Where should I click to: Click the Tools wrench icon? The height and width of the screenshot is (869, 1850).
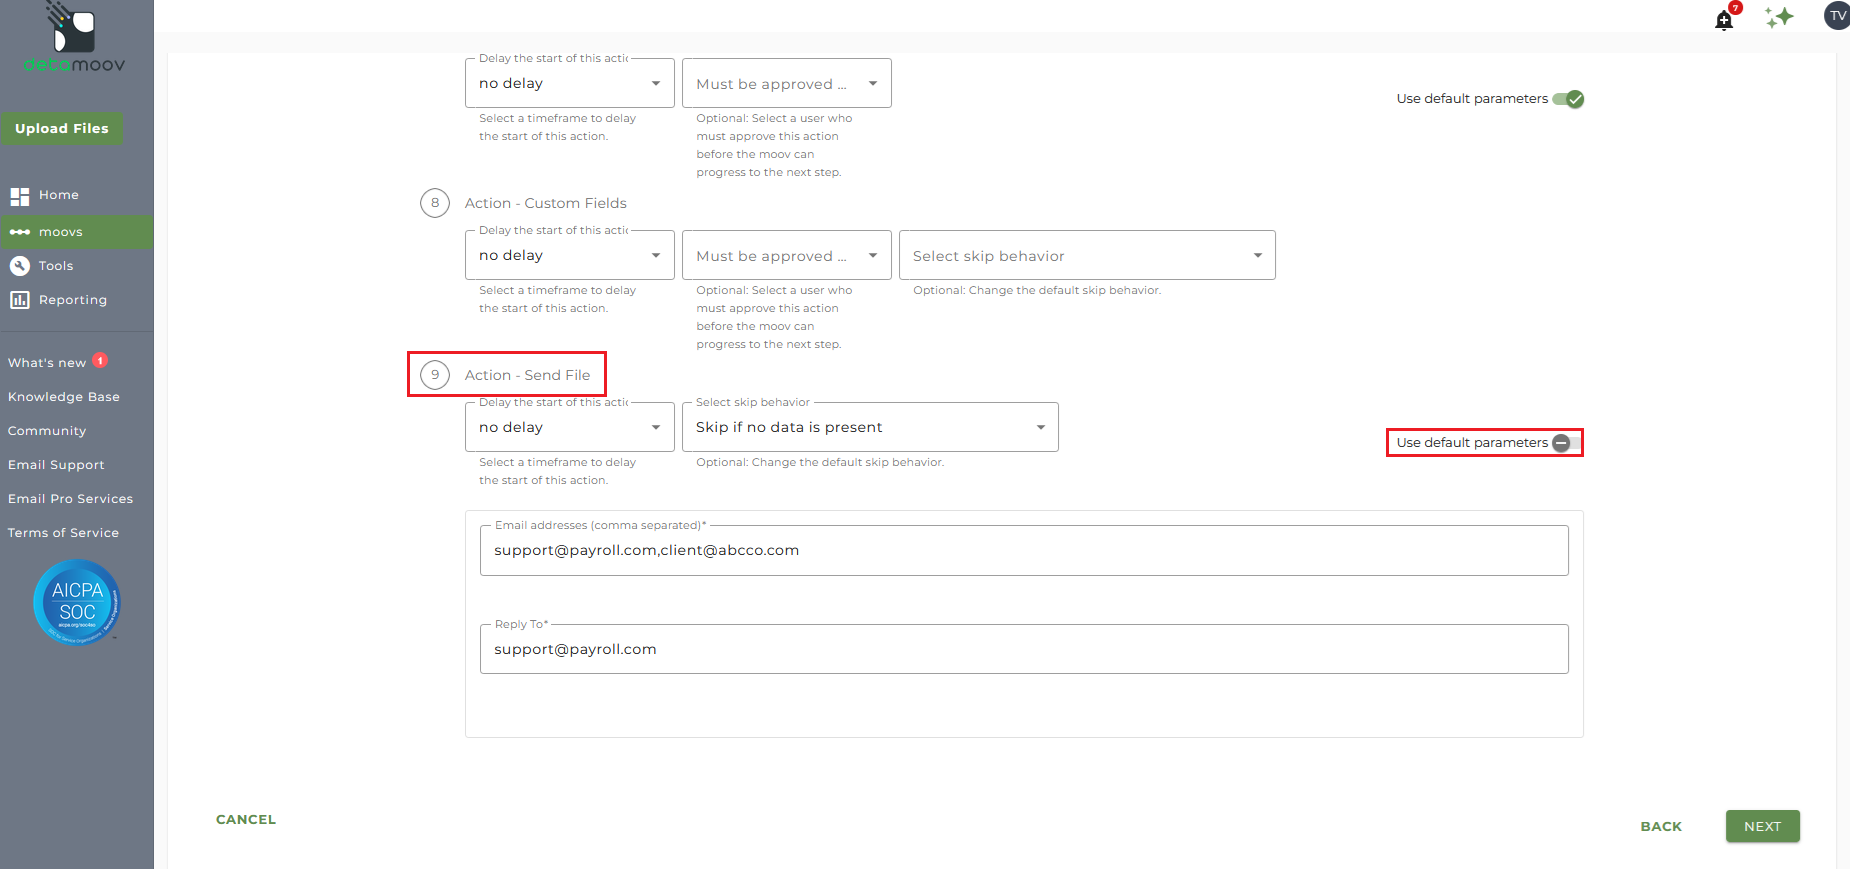pos(20,266)
